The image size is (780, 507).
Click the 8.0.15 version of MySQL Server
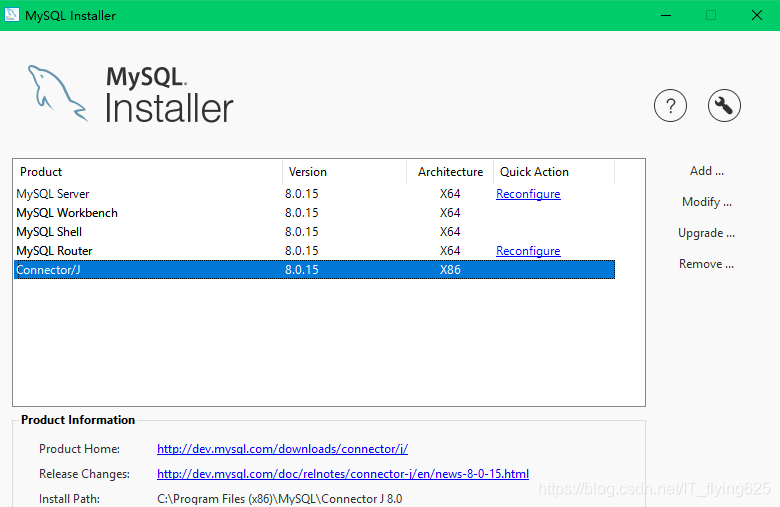301,194
